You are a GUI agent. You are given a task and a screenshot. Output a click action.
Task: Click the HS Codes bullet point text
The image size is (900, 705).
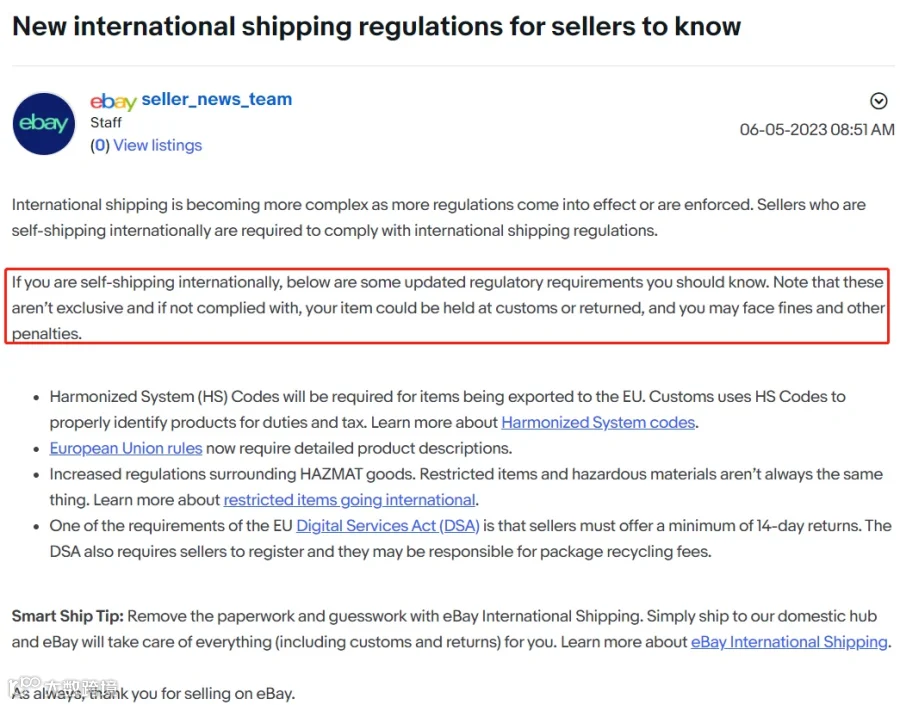(447, 409)
